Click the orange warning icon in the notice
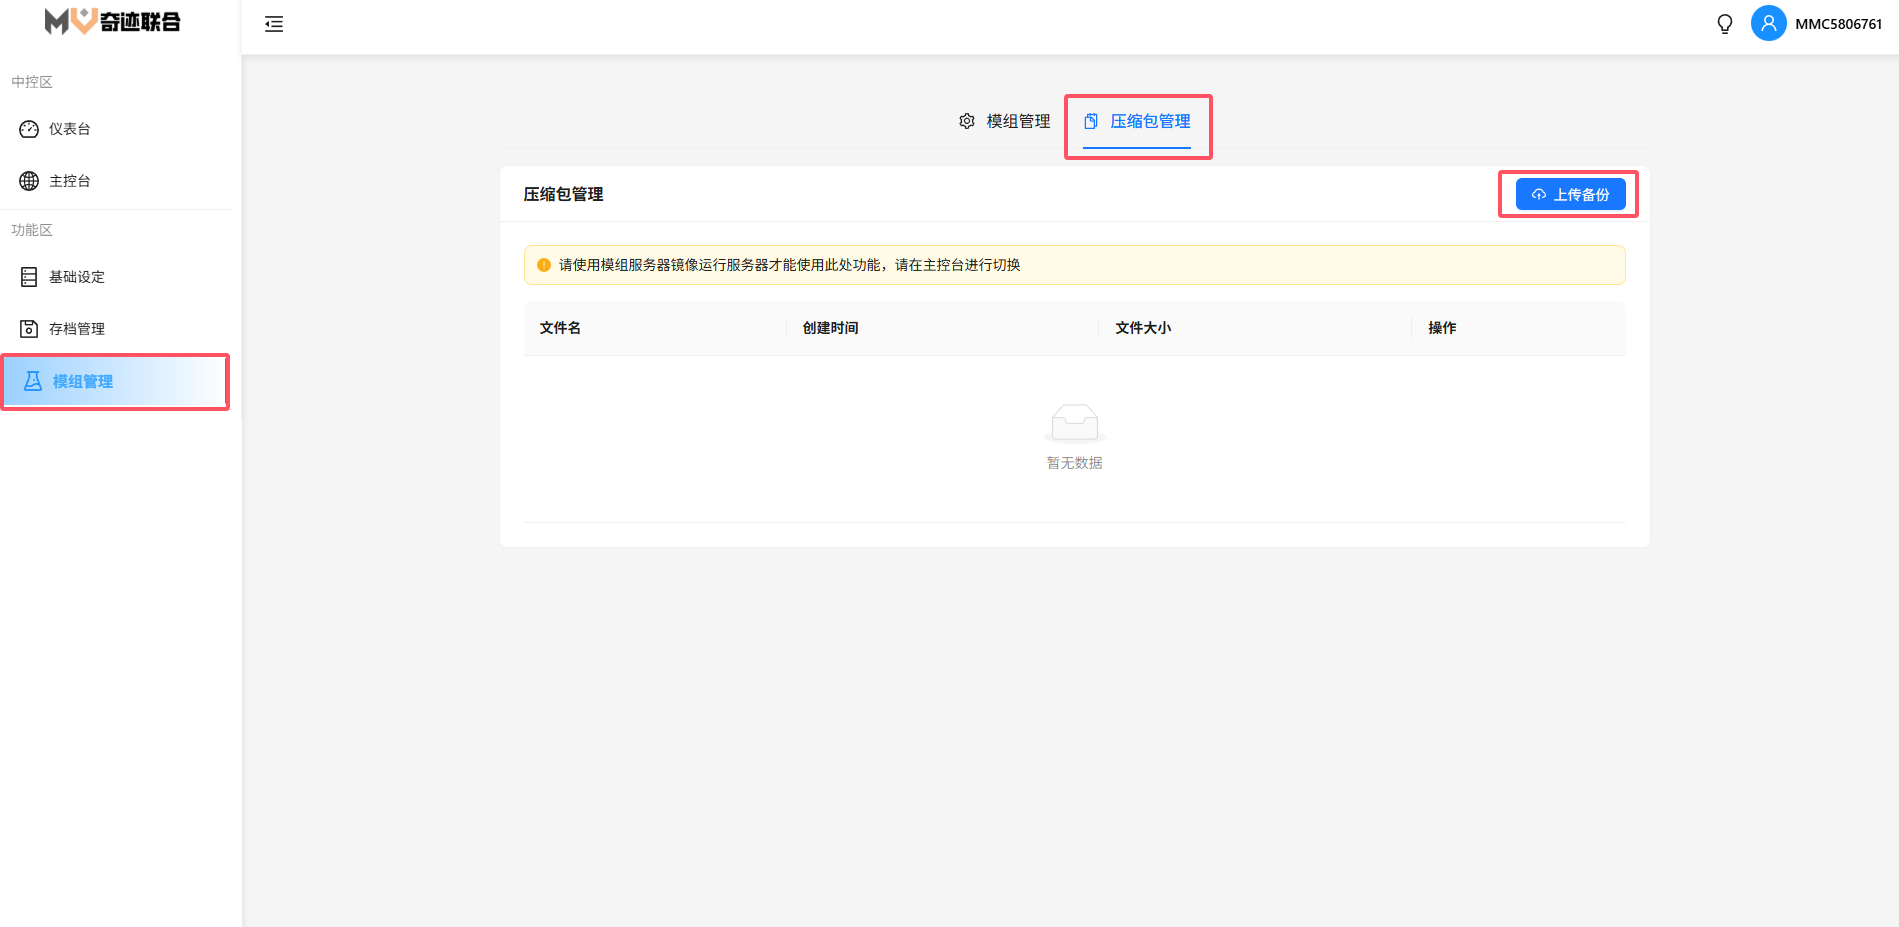This screenshot has height=927, width=1899. [x=544, y=265]
